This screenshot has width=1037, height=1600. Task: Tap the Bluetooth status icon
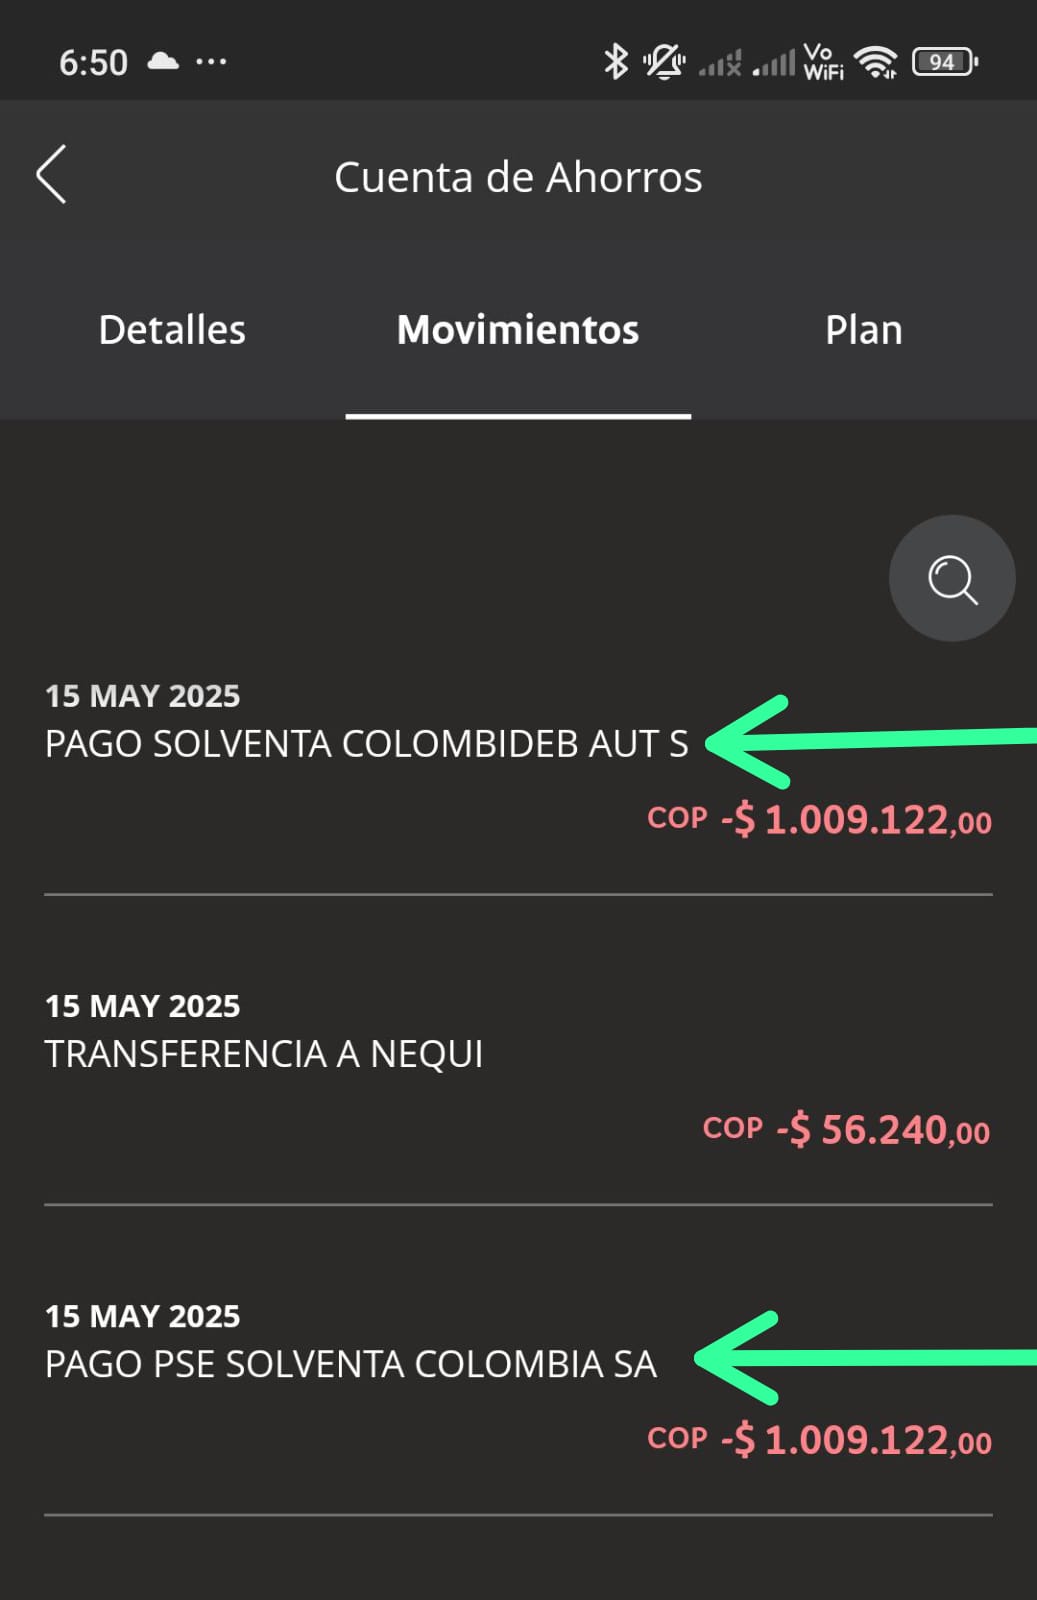tap(615, 62)
